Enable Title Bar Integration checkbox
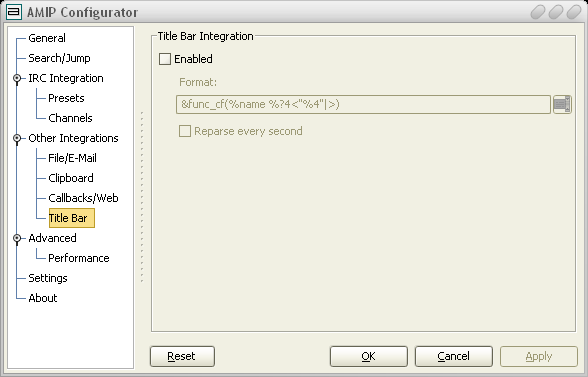This screenshot has width=588, height=377. tap(165, 59)
